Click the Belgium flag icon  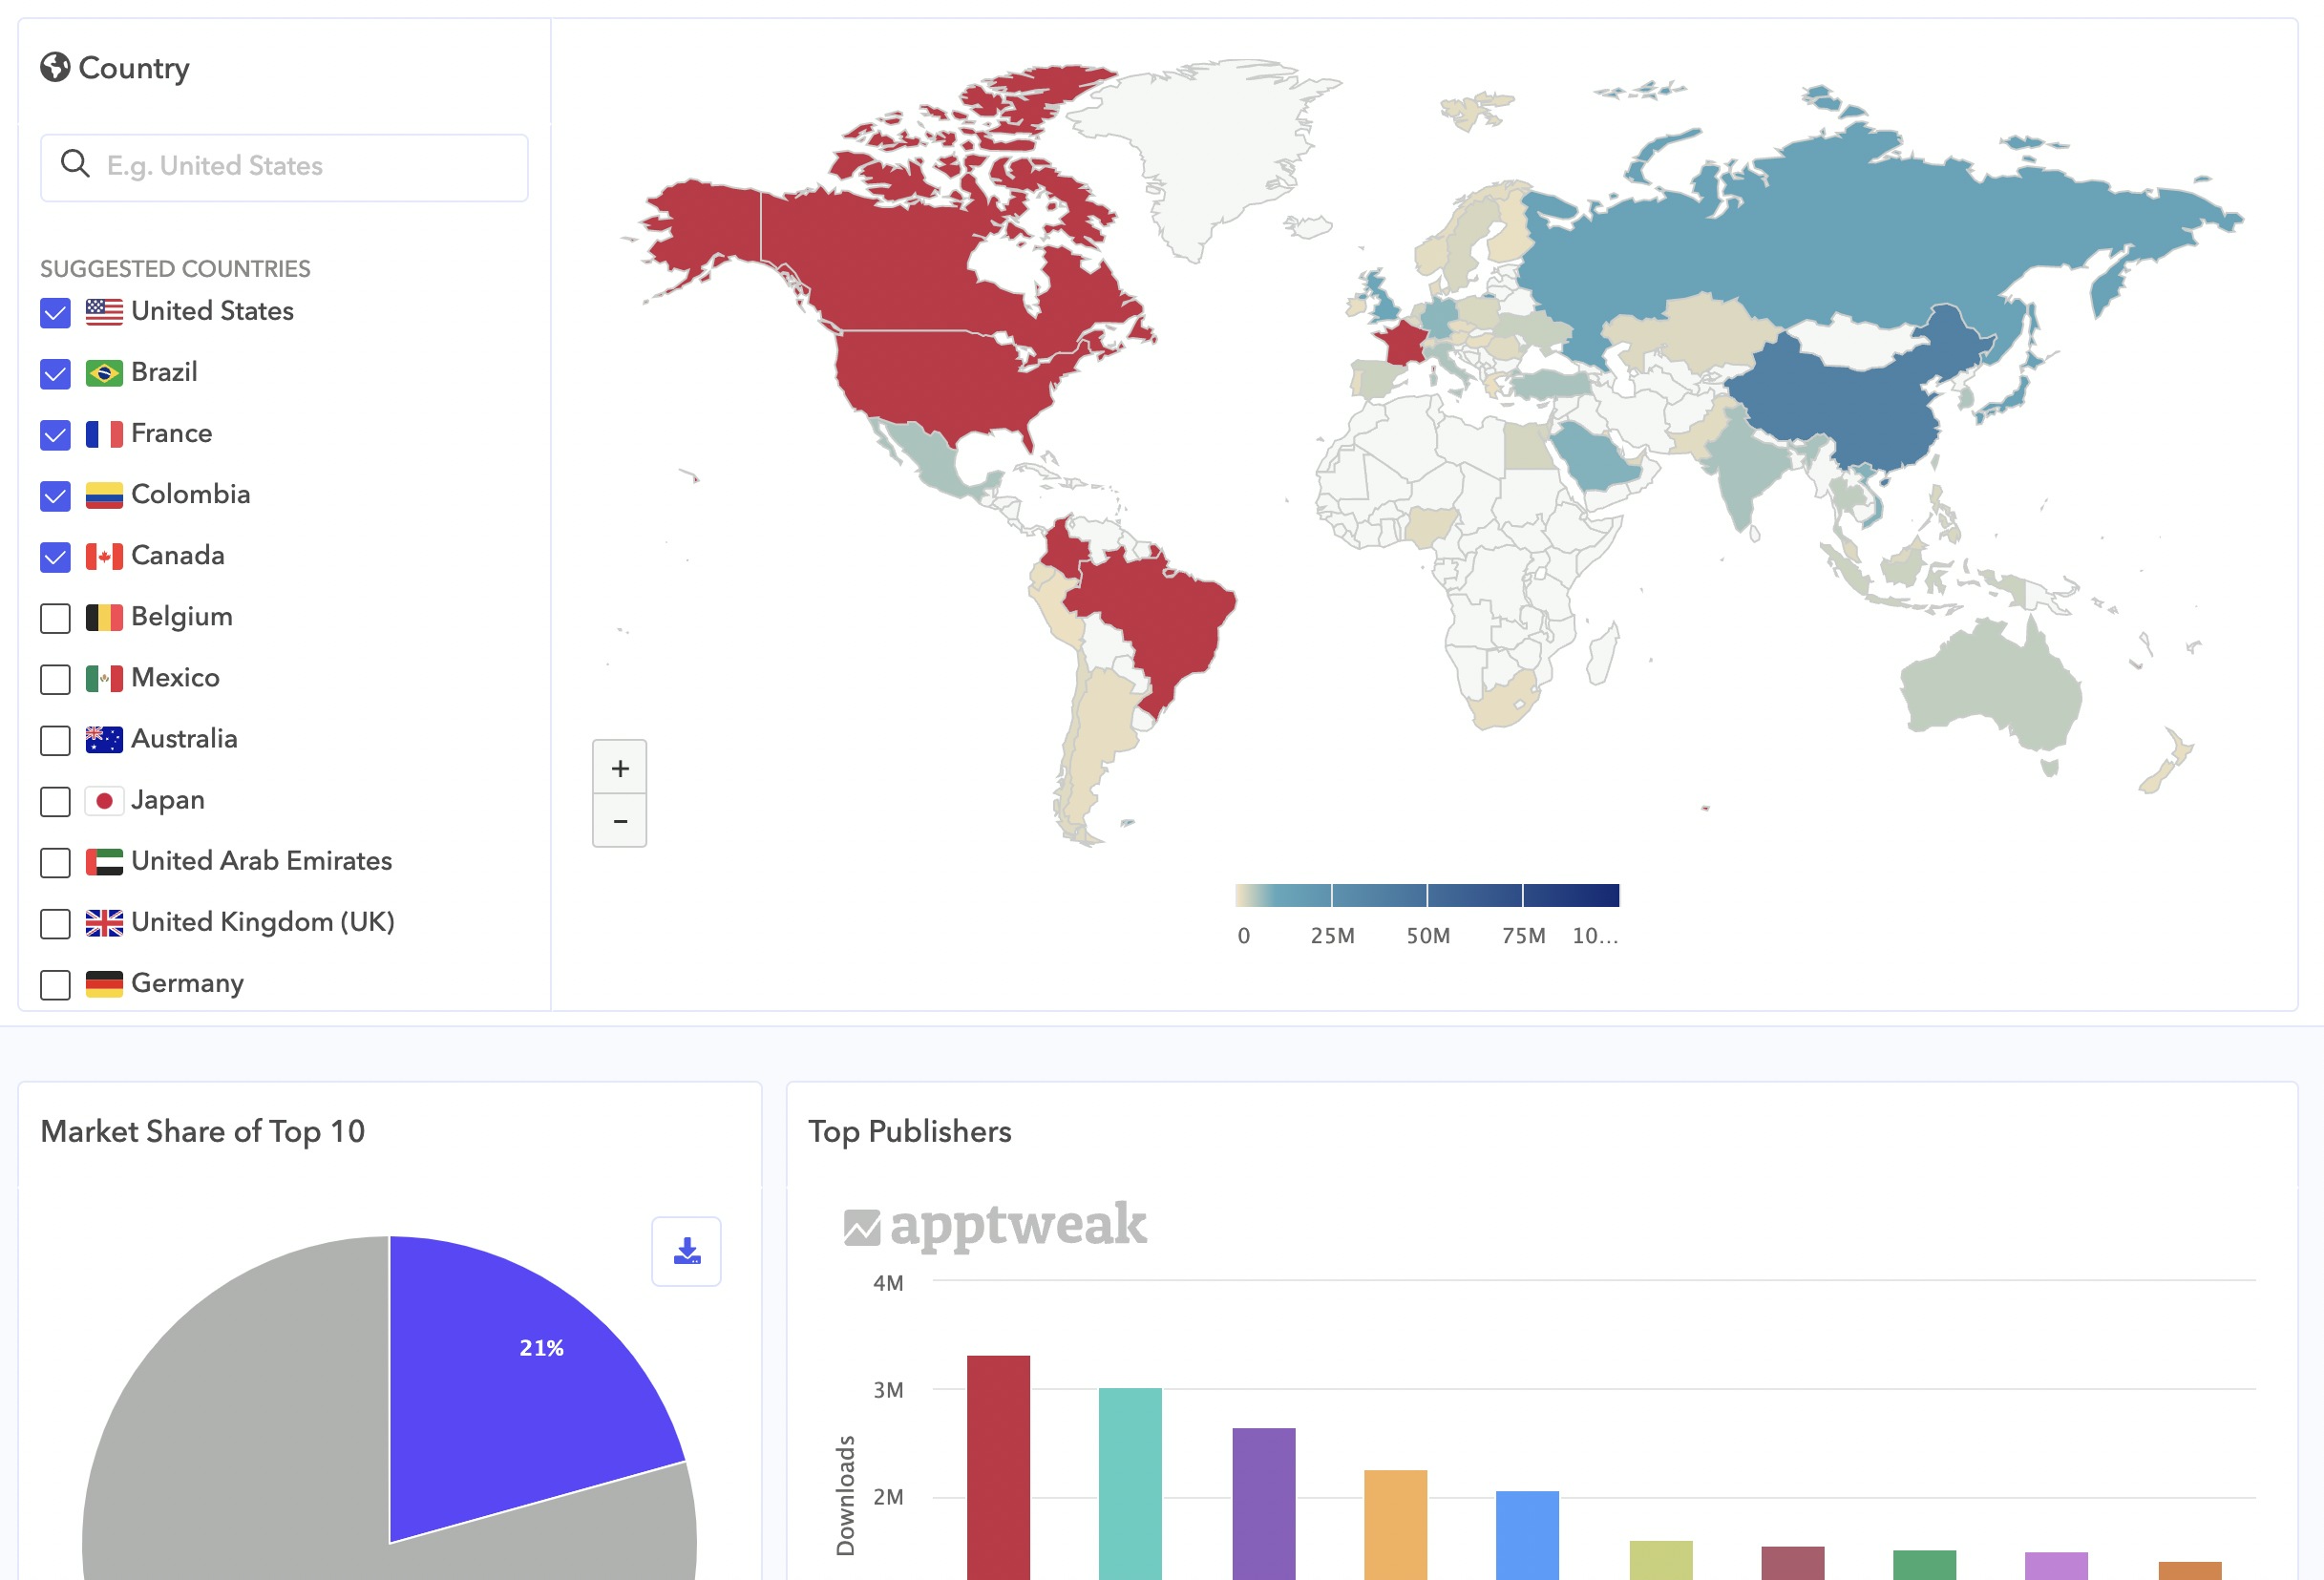pyautogui.click(x=104, y=617)
